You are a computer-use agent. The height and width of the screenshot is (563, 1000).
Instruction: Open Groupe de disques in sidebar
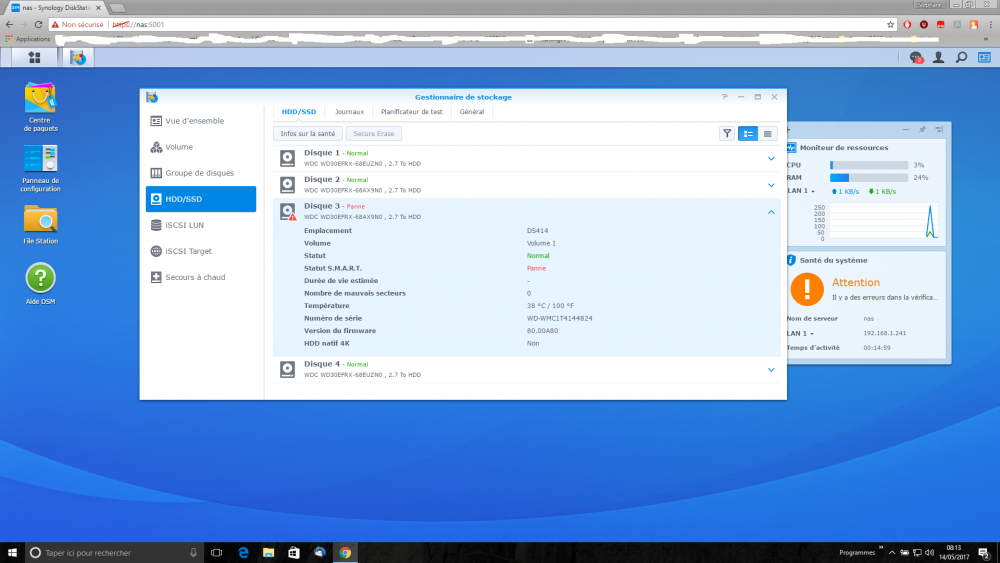coord(201,173)
